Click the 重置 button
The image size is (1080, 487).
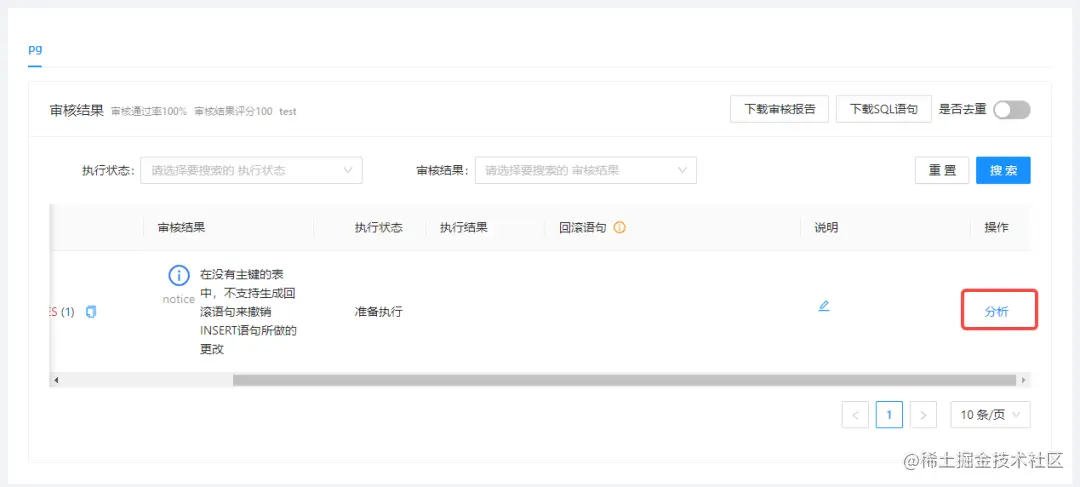pos(942,171)
